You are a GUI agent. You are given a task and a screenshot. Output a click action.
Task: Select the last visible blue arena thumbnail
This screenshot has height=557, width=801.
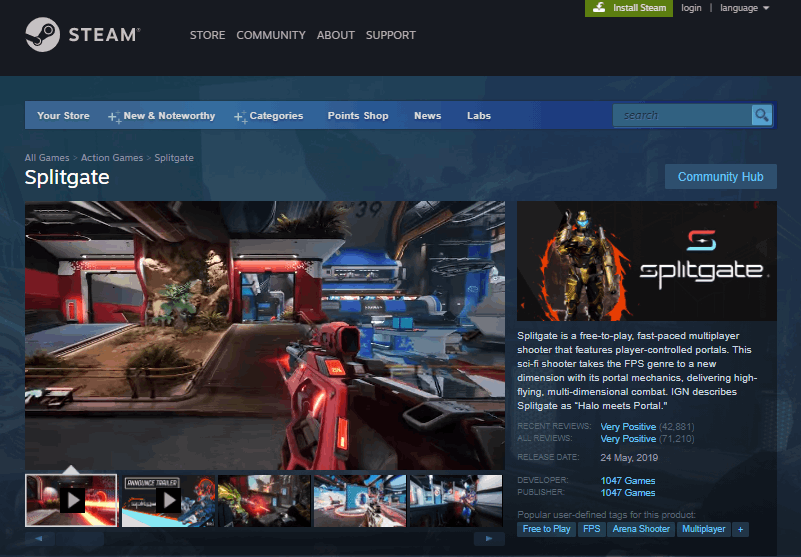click(456, 501)
